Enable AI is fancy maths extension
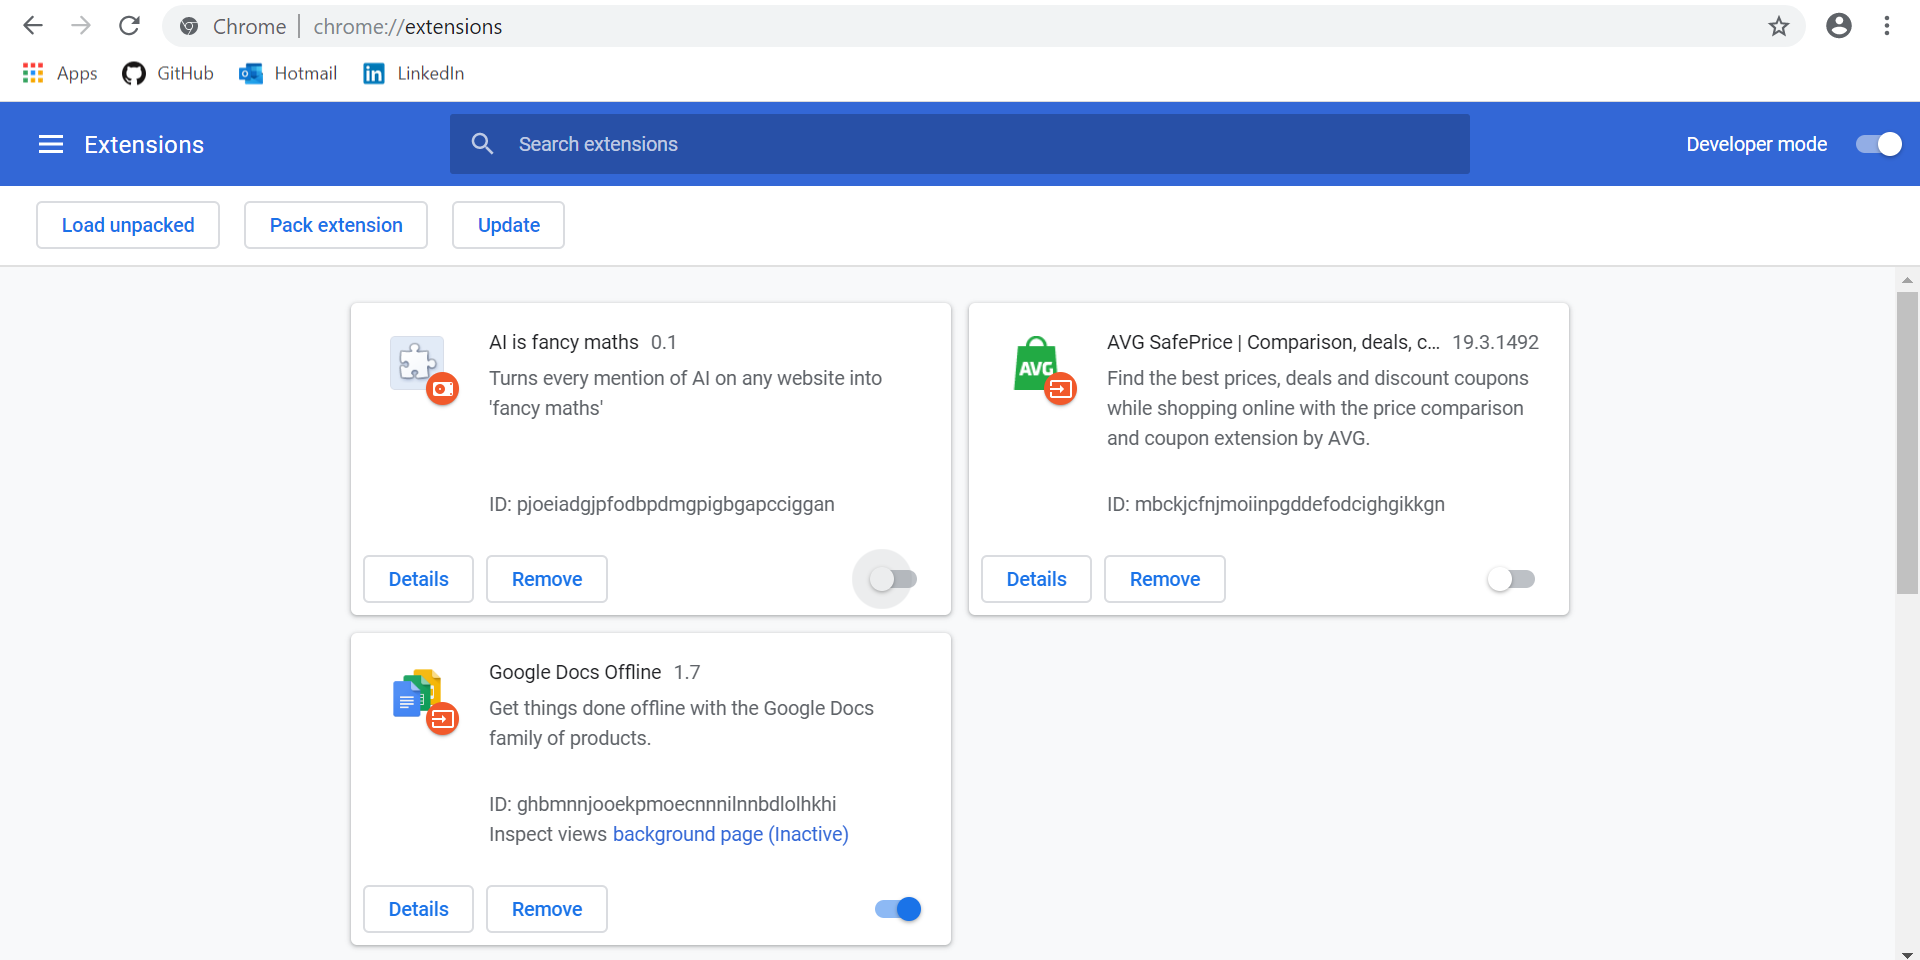 [x=893, y=579]
